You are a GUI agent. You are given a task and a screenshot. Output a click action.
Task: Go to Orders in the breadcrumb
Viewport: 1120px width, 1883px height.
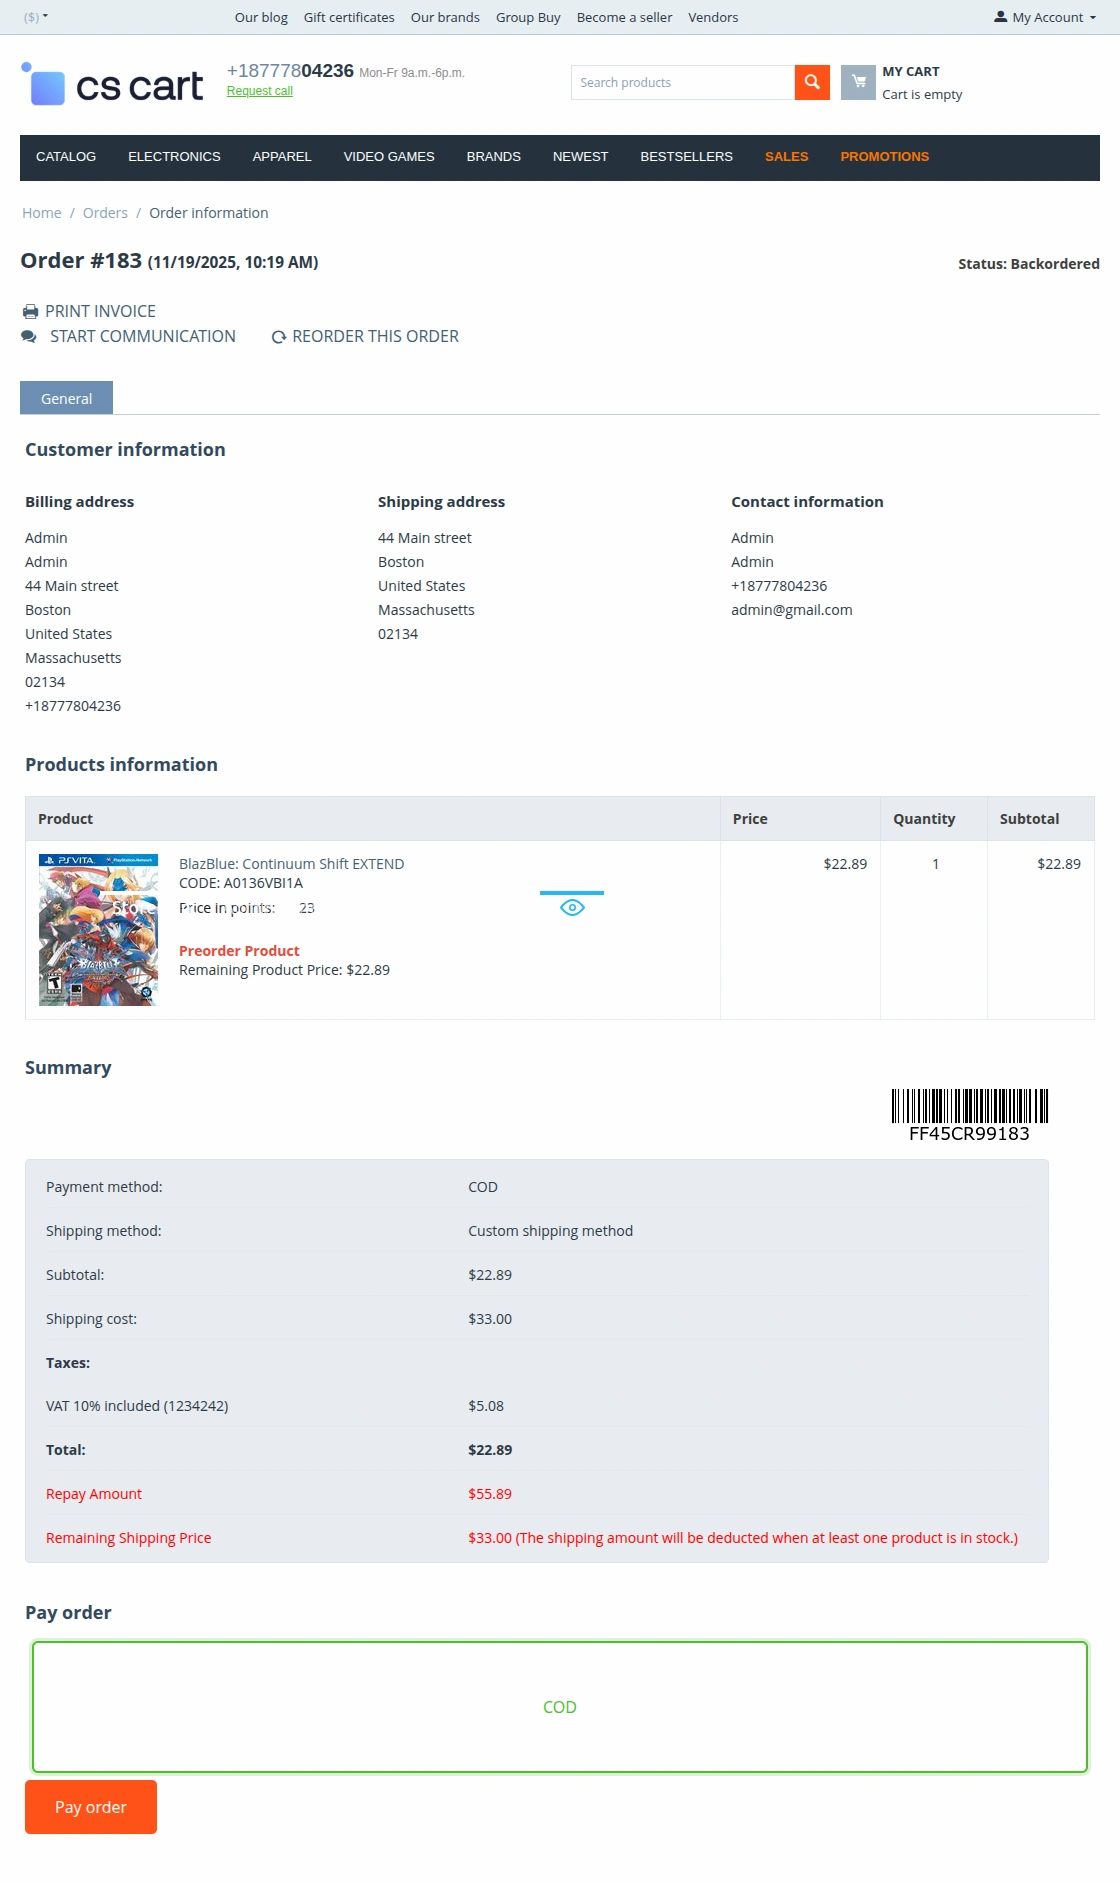[105, 213]
